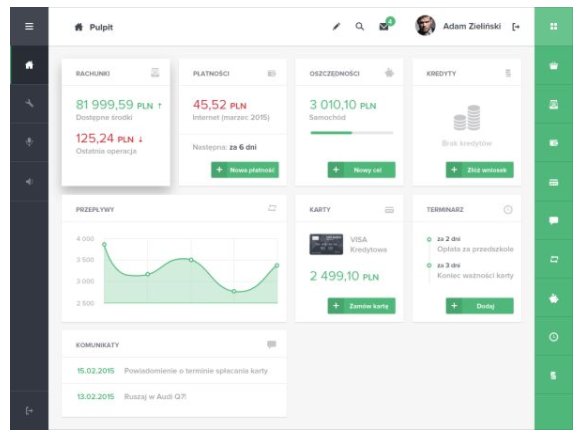This screenshot has width=581, height=439.
Task: Click the icon in Rachunki card header
Action: coord(155,73)
